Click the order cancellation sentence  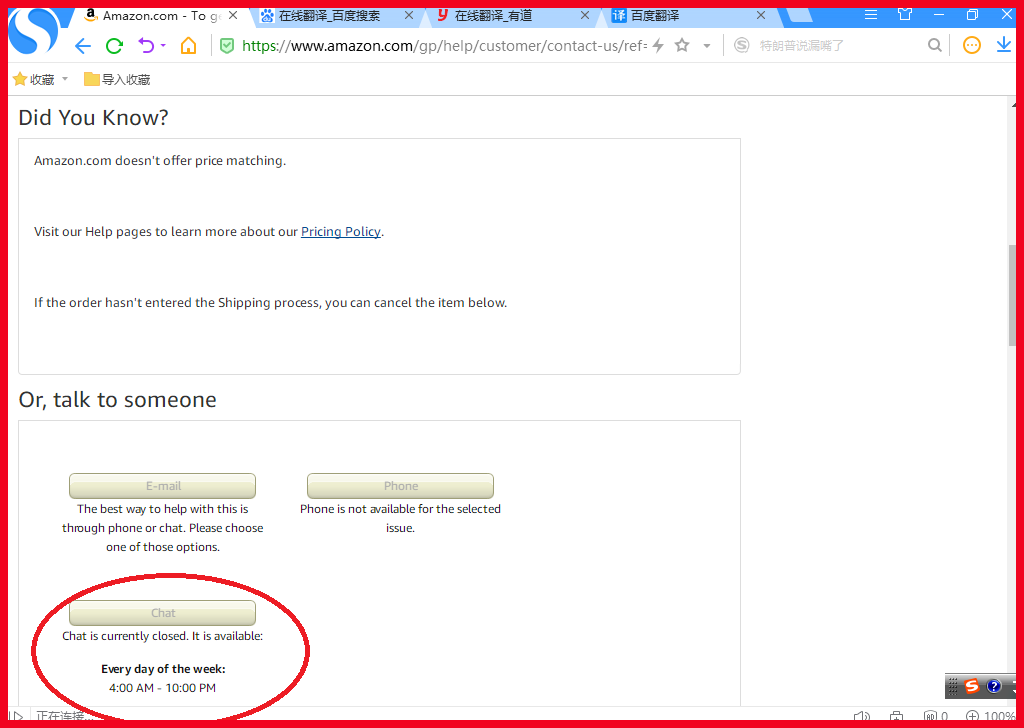point(270,303)
